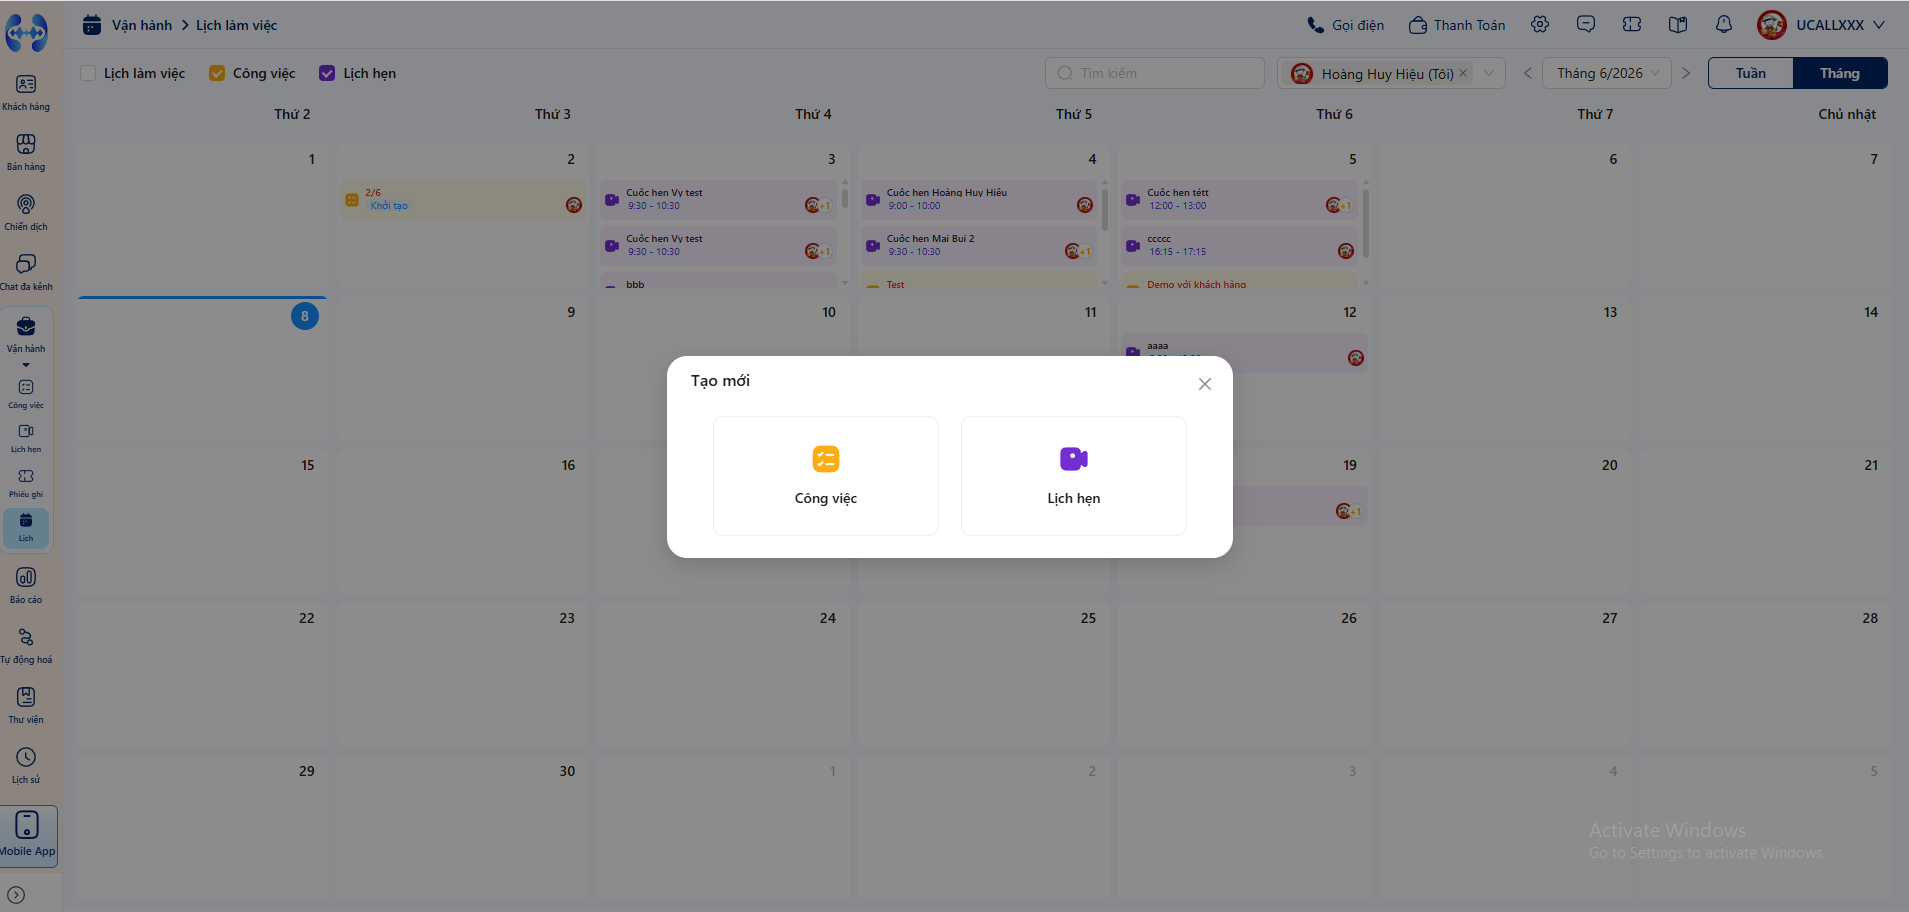Click the day 5 events scrollbar
Screen dimensions: 1909x912
pos(1366,223)
